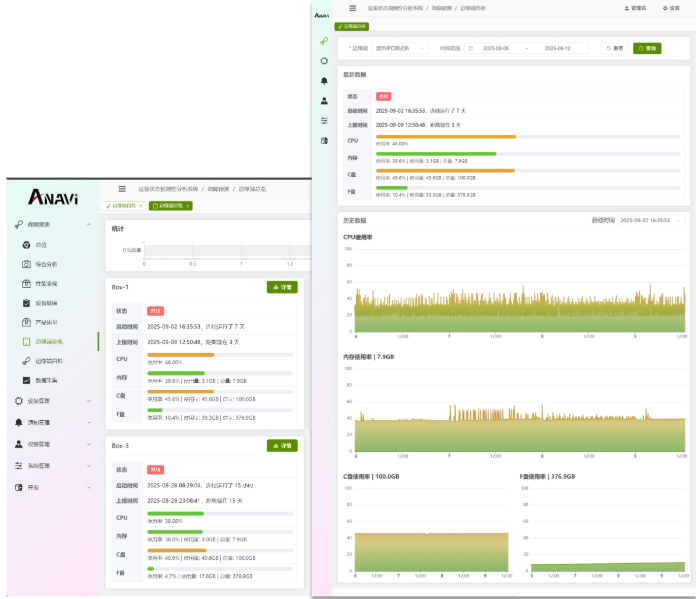
Task: Open 边缘端 device selection dropdown
Action: click(x=400, y=48)
